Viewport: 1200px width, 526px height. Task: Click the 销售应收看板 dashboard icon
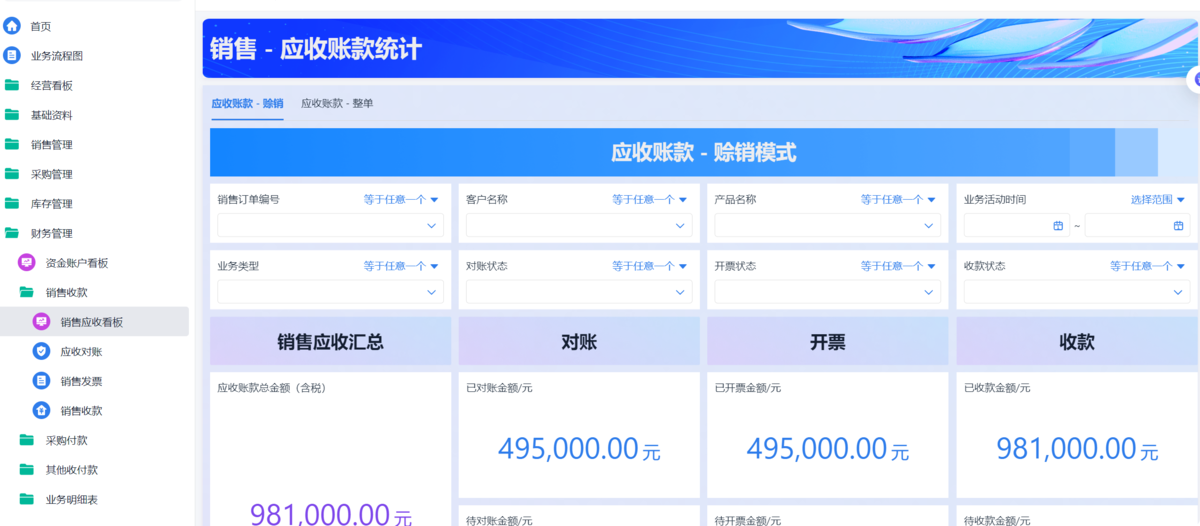41,322
